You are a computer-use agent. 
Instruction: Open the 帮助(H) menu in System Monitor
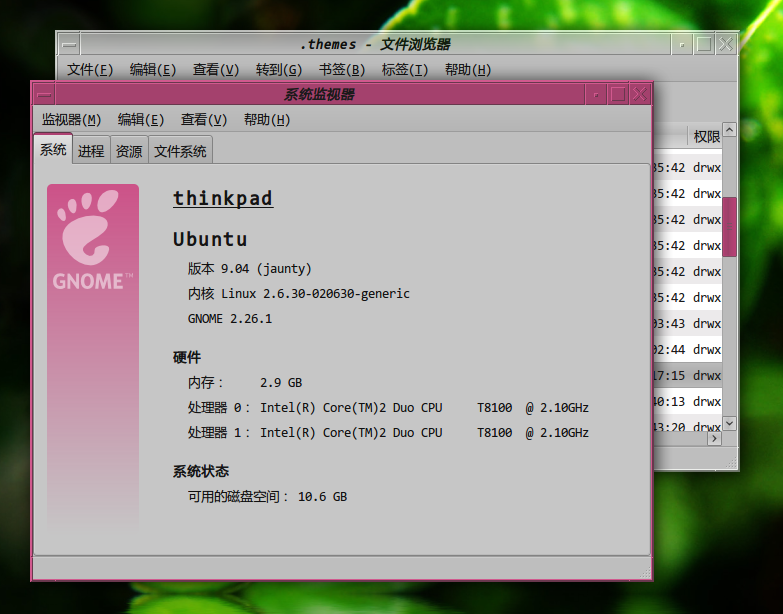pyautogui.click(x=267, y=120)
